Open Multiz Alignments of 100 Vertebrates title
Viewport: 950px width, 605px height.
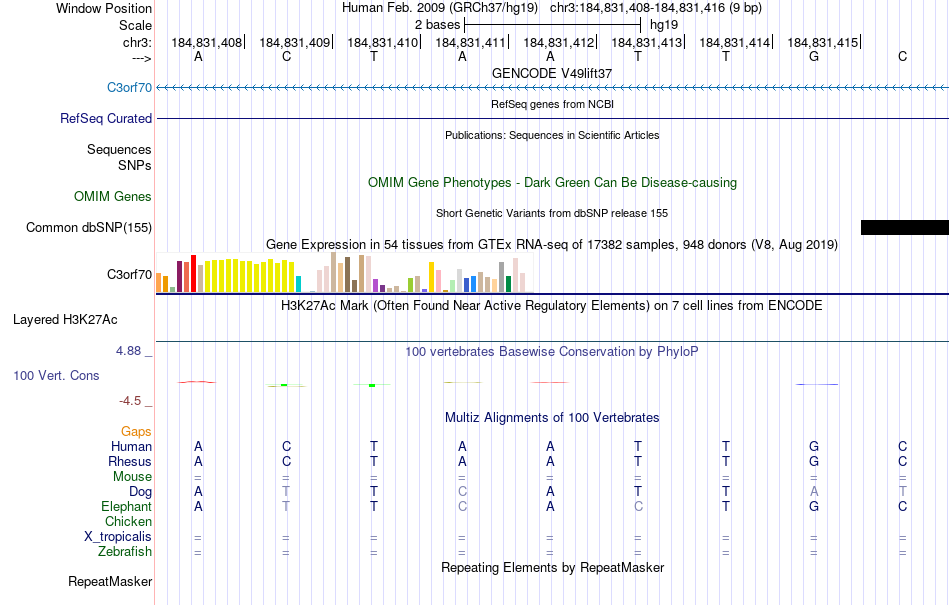(552, 417)
